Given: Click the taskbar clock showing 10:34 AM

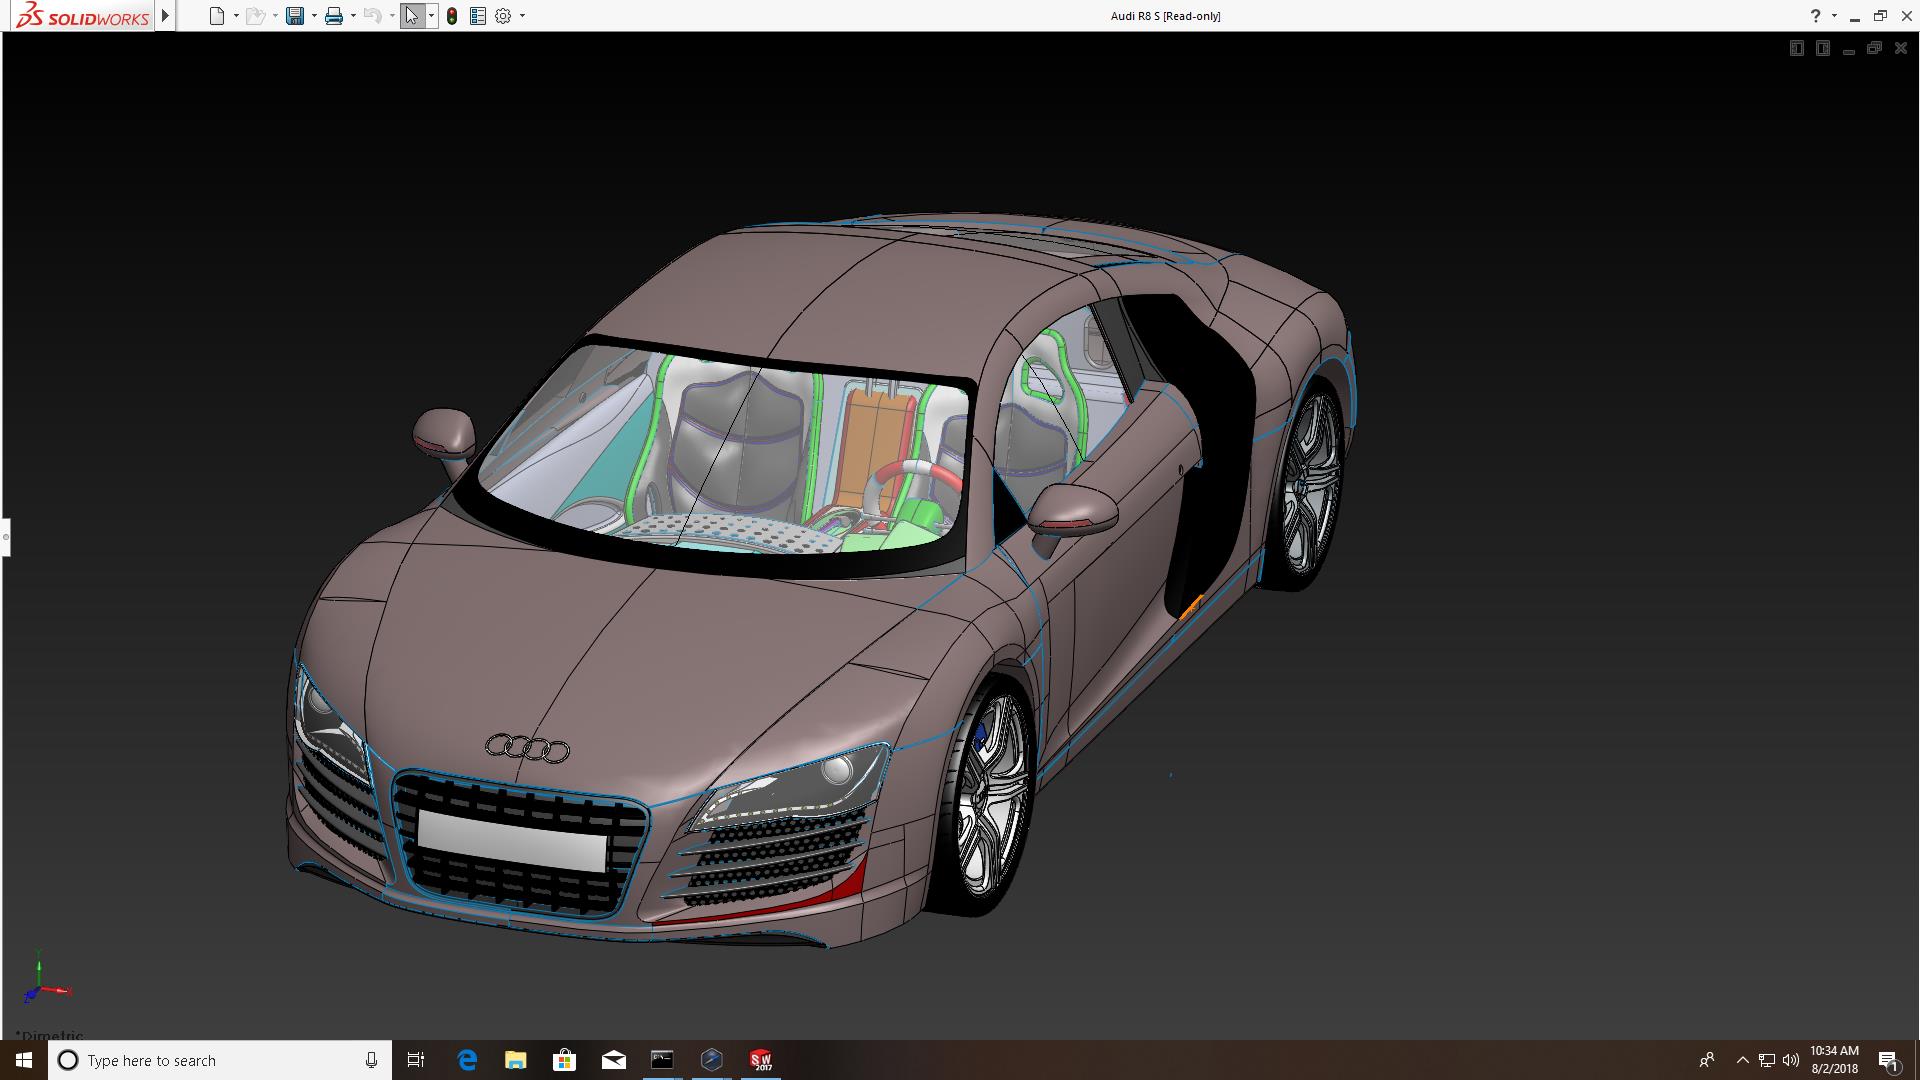Looking at the screenshot, I should point(1834,1059).
